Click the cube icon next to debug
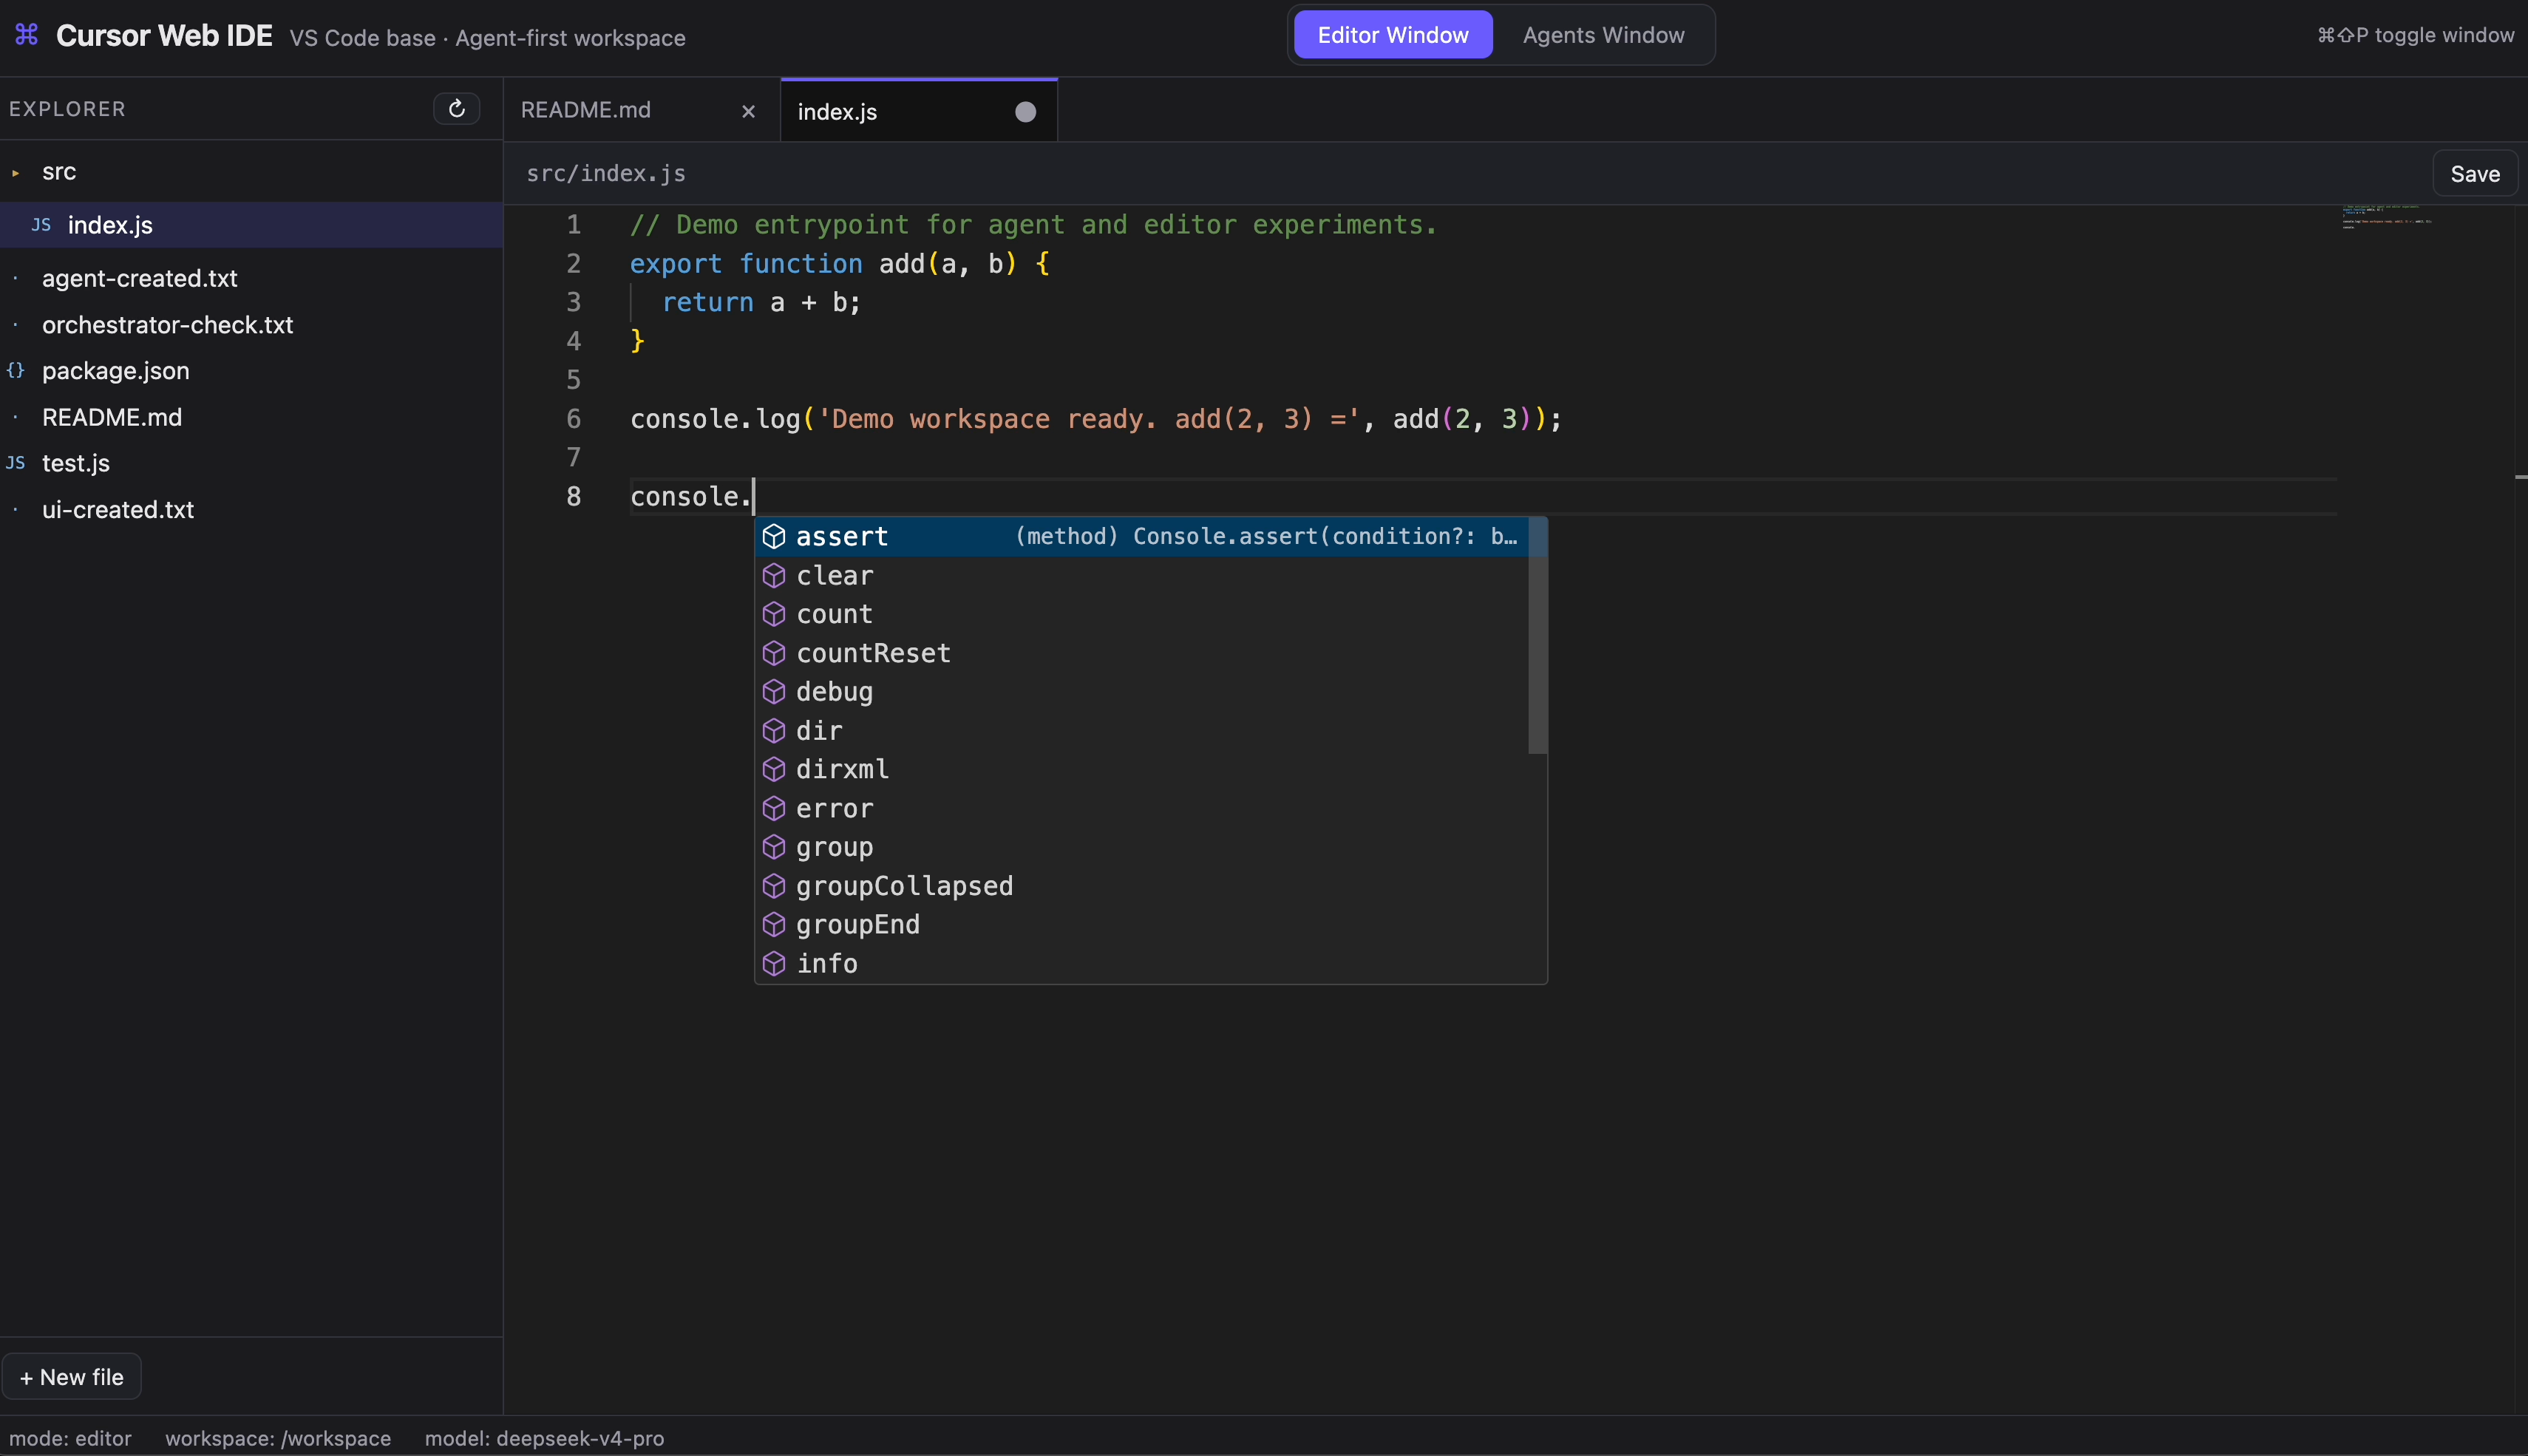Image resolution: width=2528 pixels, height=1456 pixels. 774,692
